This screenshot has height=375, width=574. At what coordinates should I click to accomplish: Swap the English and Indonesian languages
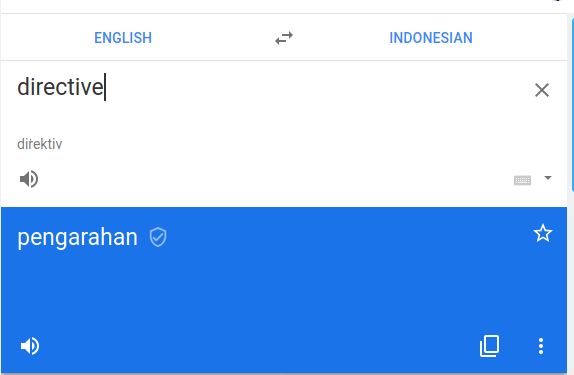pos(284,38)
